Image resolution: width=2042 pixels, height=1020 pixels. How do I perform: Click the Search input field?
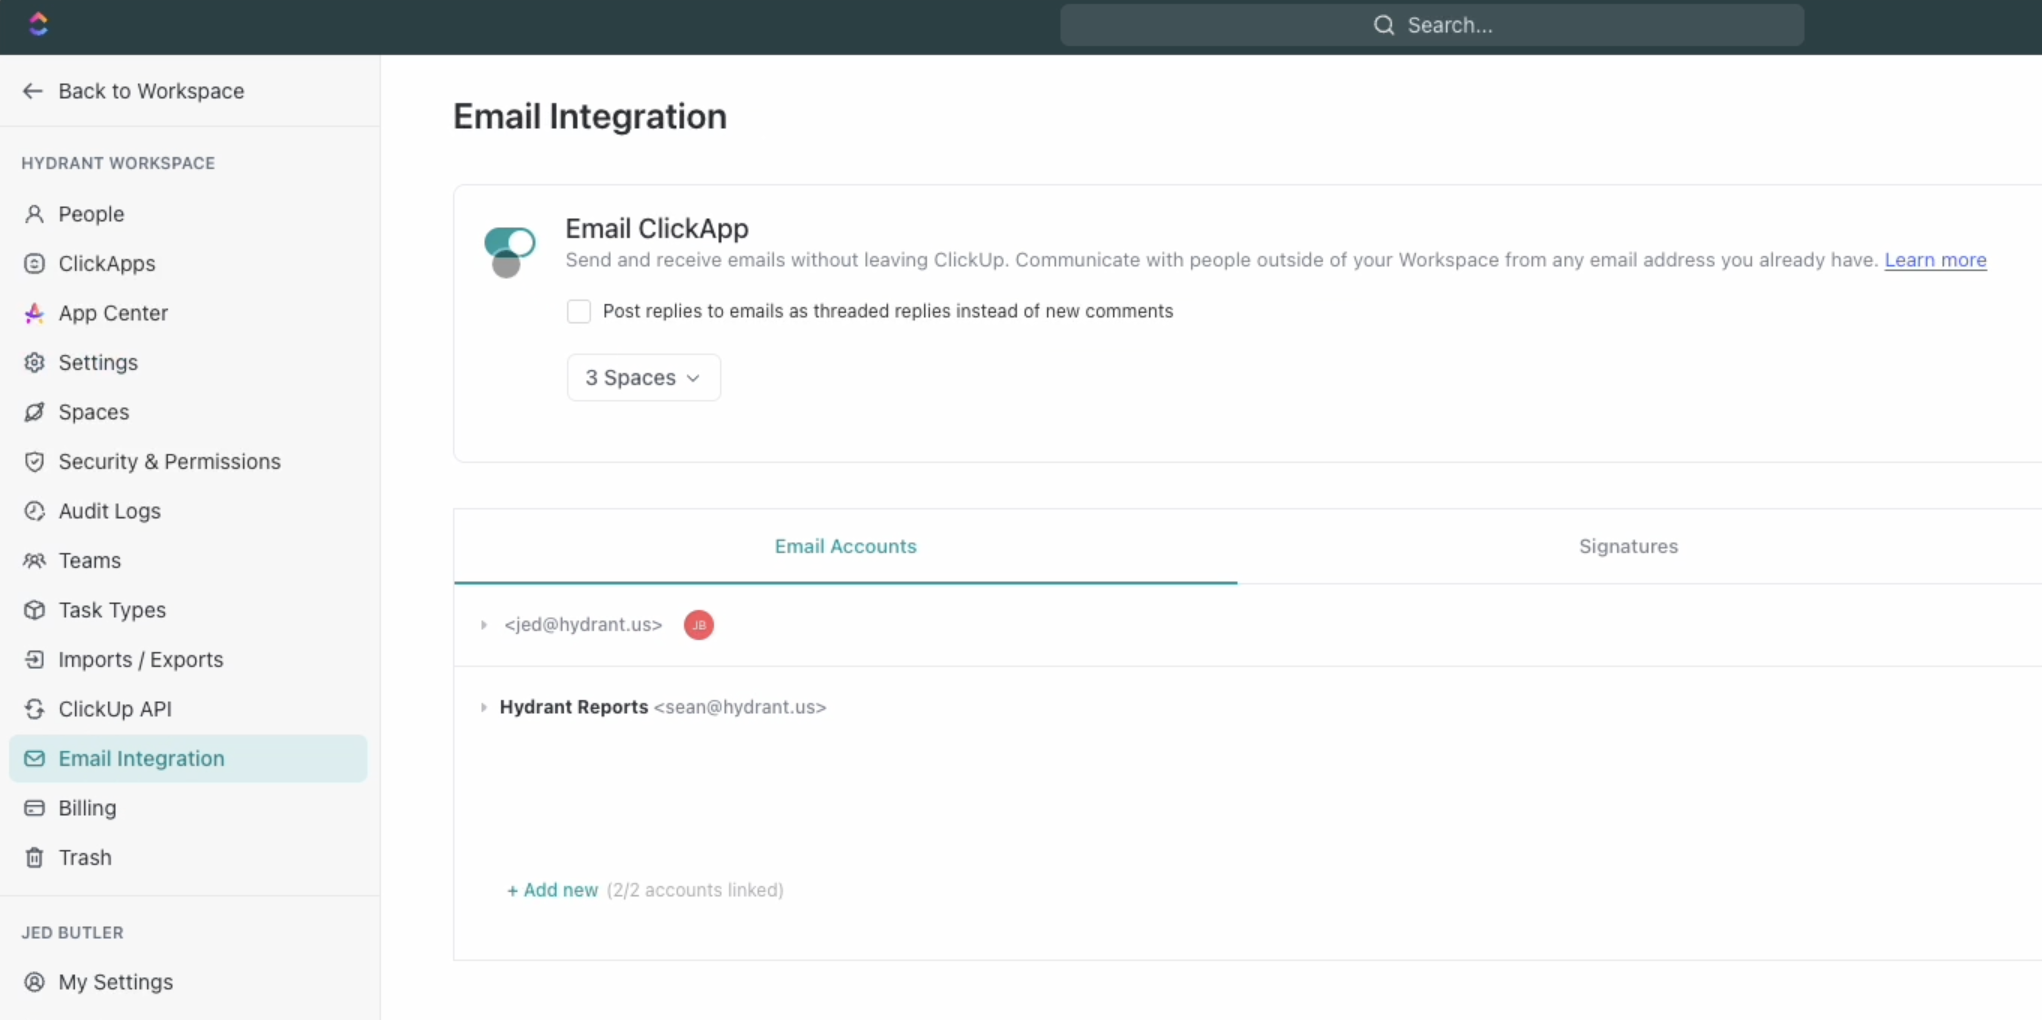1432,25
